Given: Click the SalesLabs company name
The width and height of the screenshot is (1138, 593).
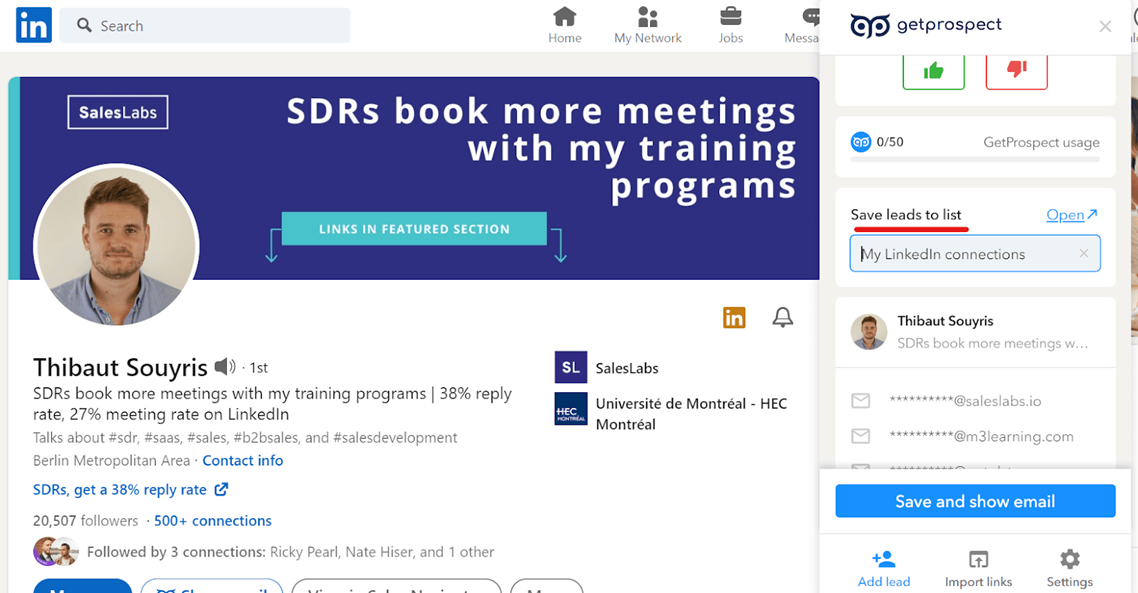Looking at the screenshot, I should tap(627, 368).
